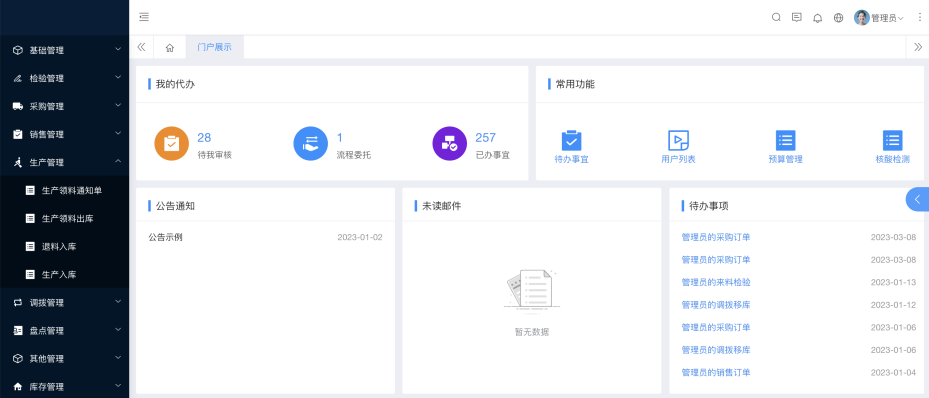Go to home tab house icon
929x398 pixels.
(x=169, y=47)
